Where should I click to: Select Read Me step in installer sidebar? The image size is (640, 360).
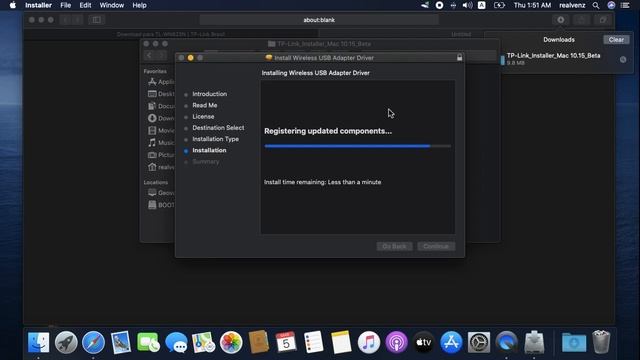click(x=204, y=105)
